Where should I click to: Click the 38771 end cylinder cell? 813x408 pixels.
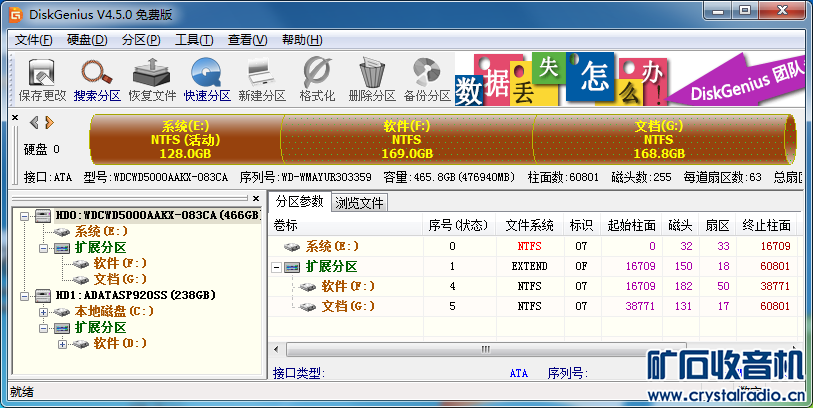[775, 286]
